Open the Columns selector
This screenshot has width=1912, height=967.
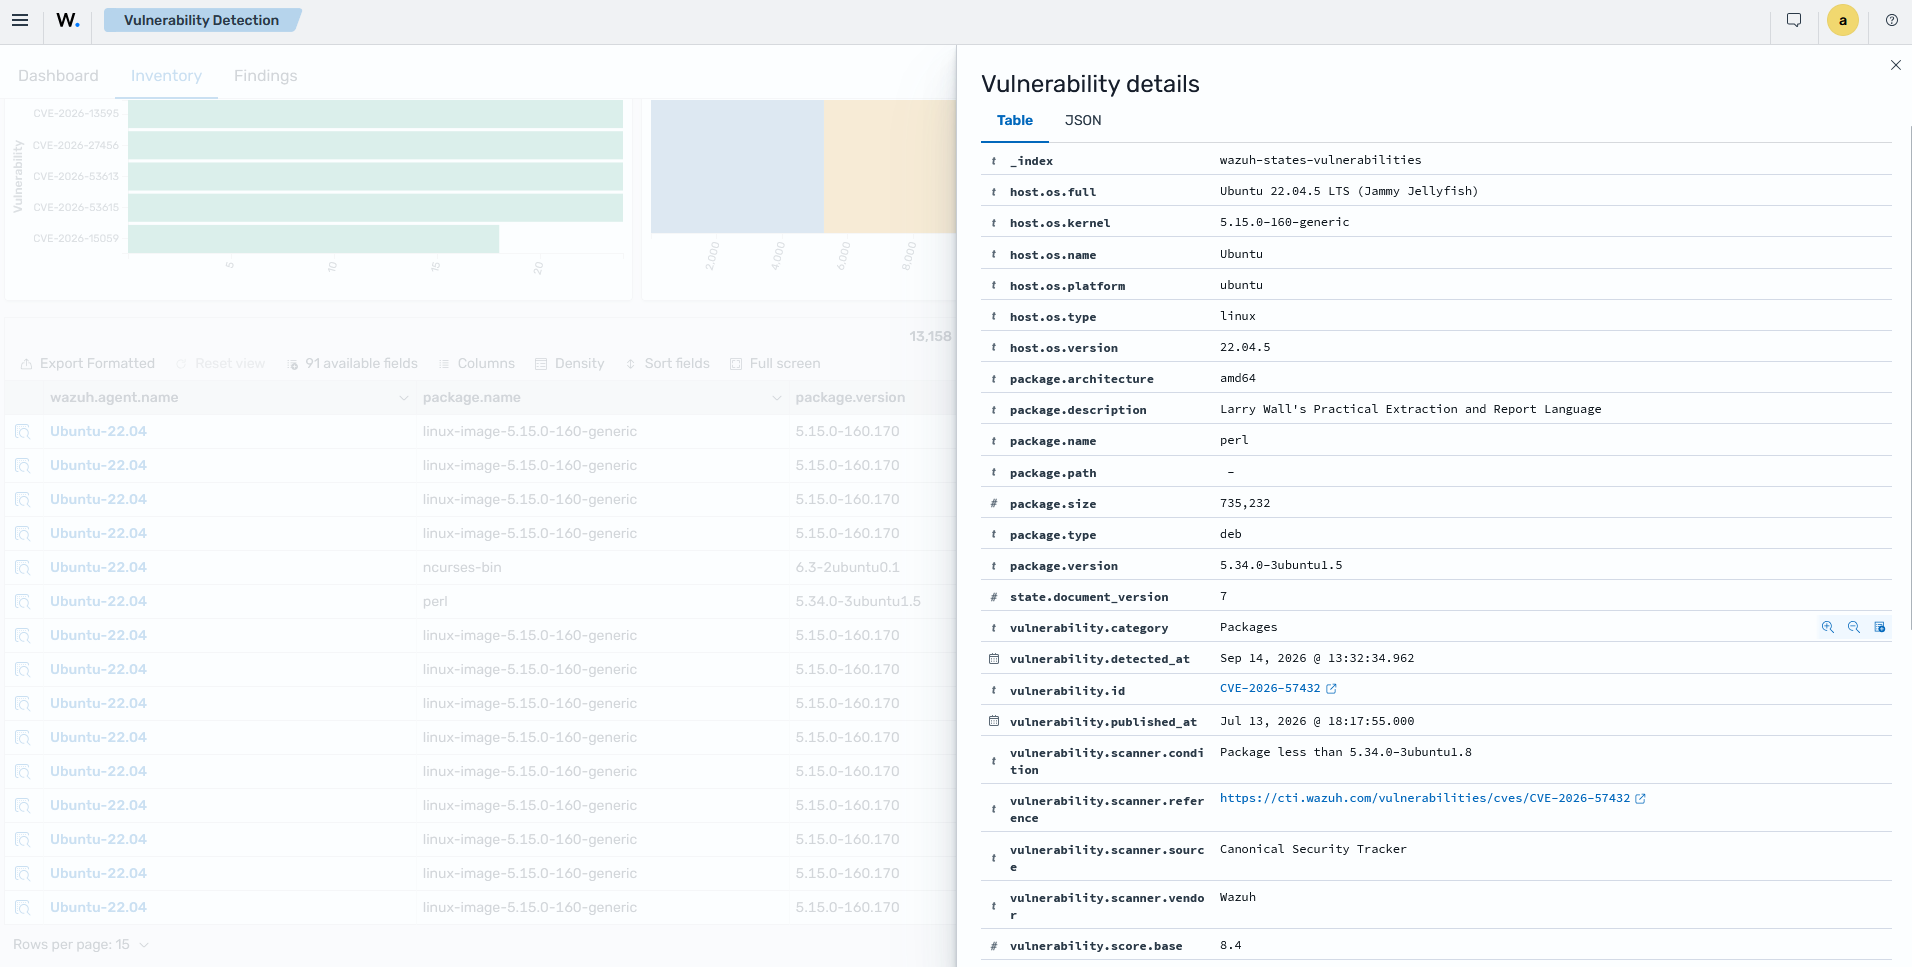pyautogui.click(x=476, y=363)
